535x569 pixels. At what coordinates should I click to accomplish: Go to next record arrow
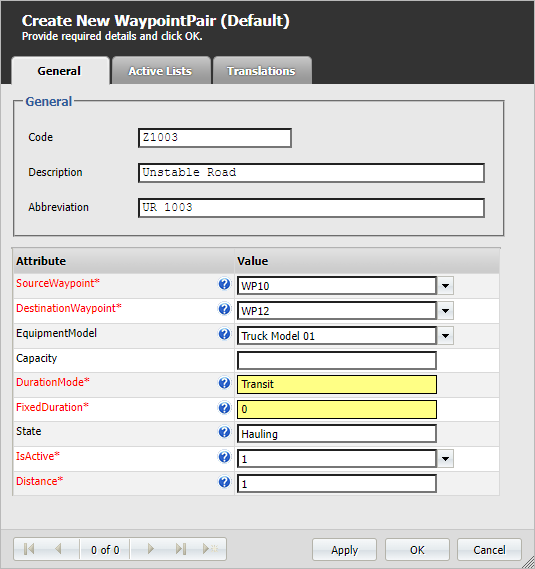click(x=151, y=549)
